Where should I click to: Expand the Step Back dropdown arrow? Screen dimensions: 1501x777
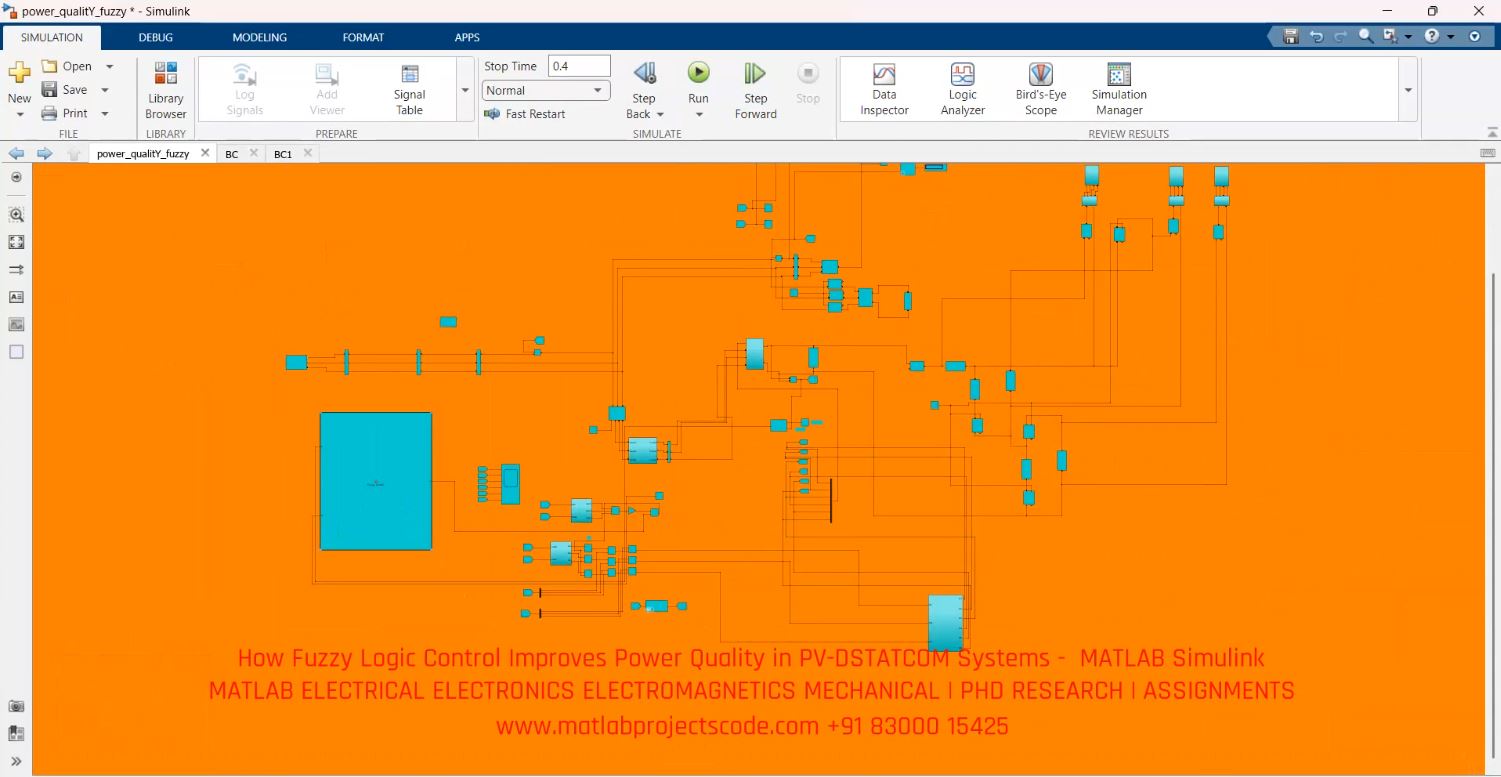tap(659, 114)
